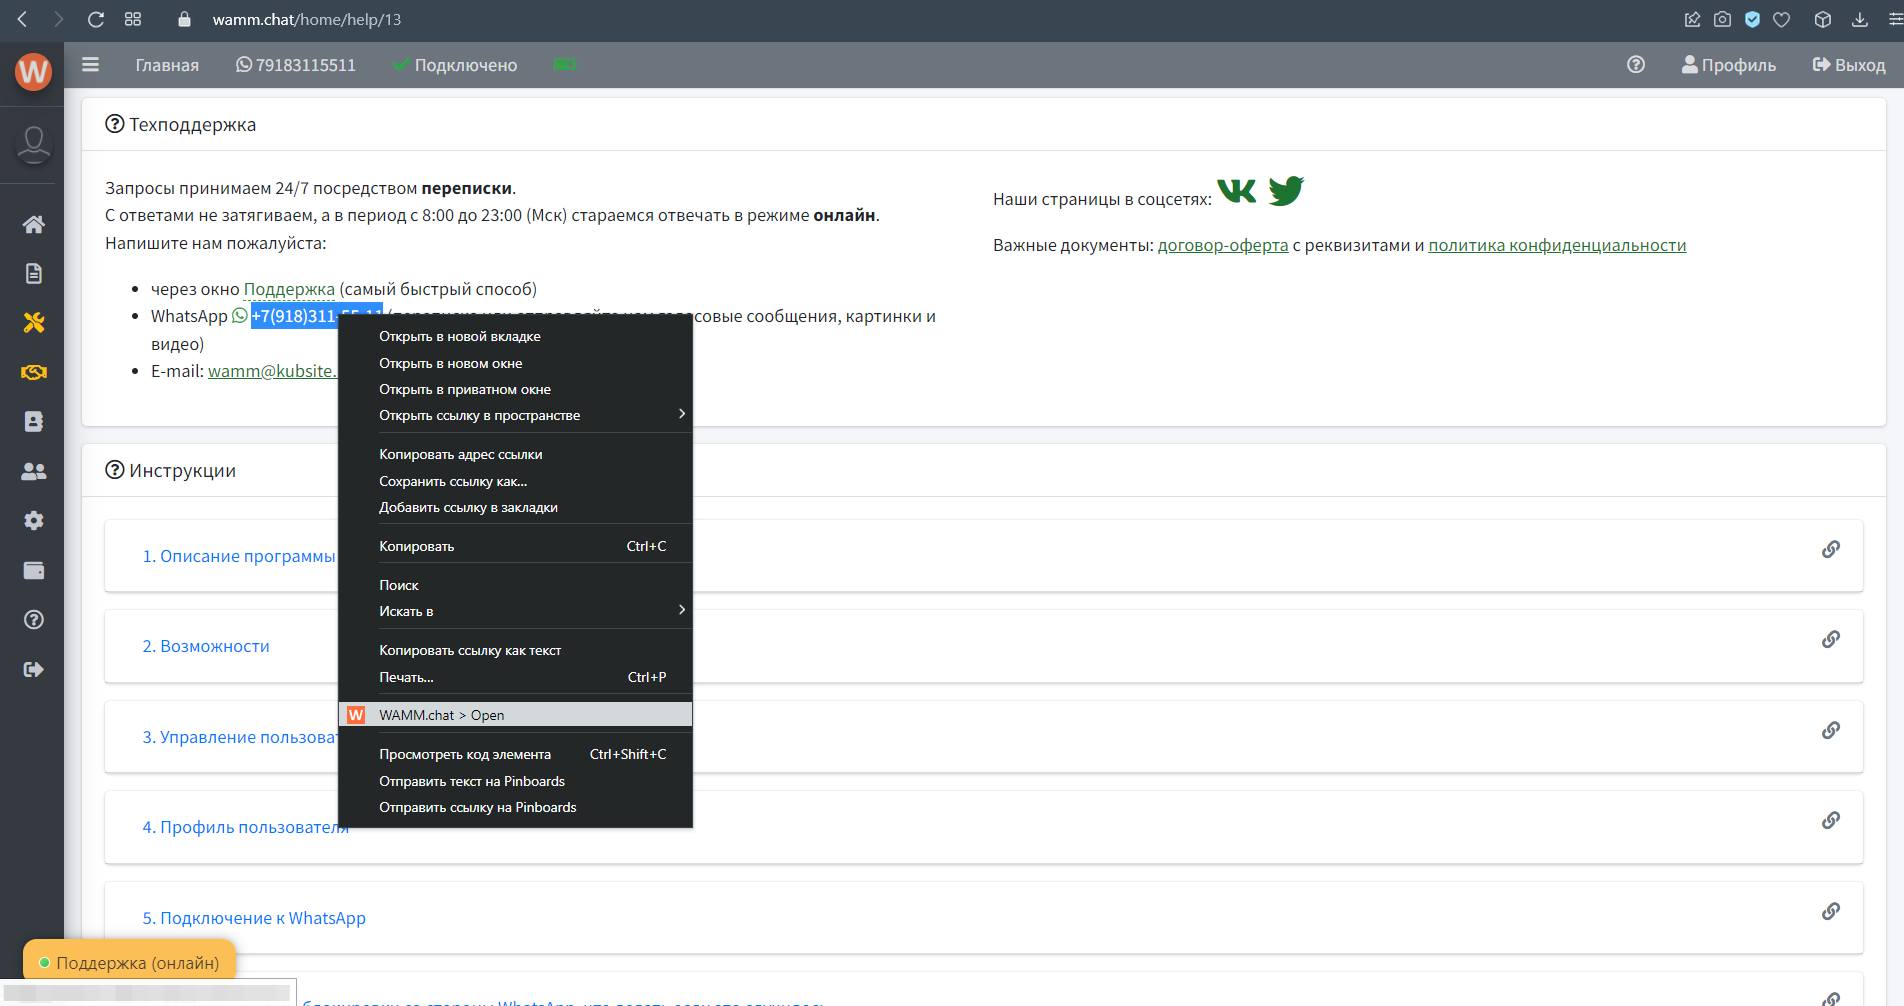The width and height of the screenshot is (1904, 1006).
Task: Select 'WAMM.chat > Open' context menu item
Action: tap(515, 715)
